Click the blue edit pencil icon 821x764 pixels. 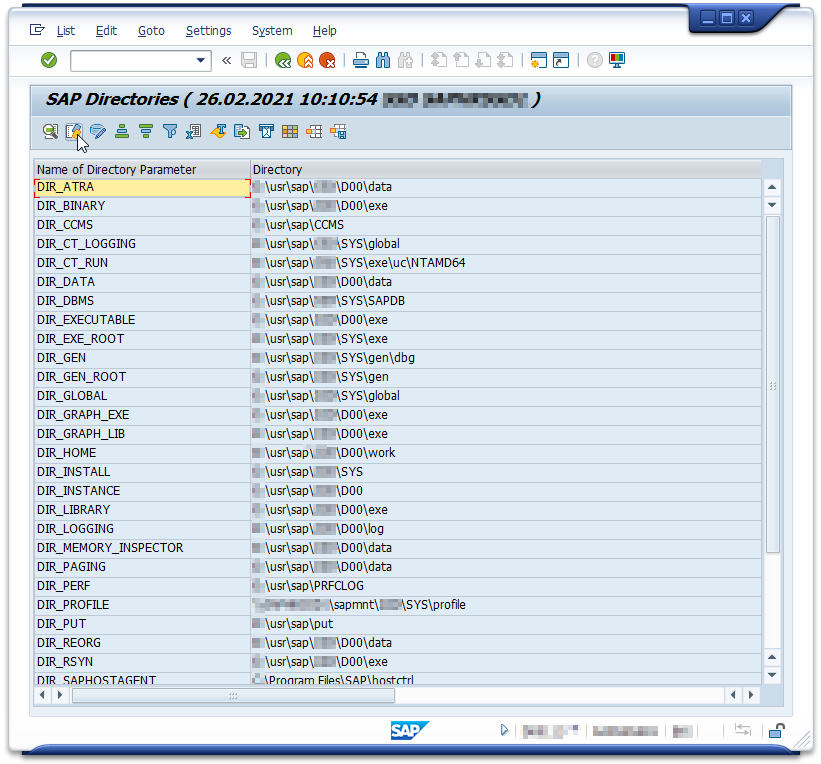(x=98, y=131)
